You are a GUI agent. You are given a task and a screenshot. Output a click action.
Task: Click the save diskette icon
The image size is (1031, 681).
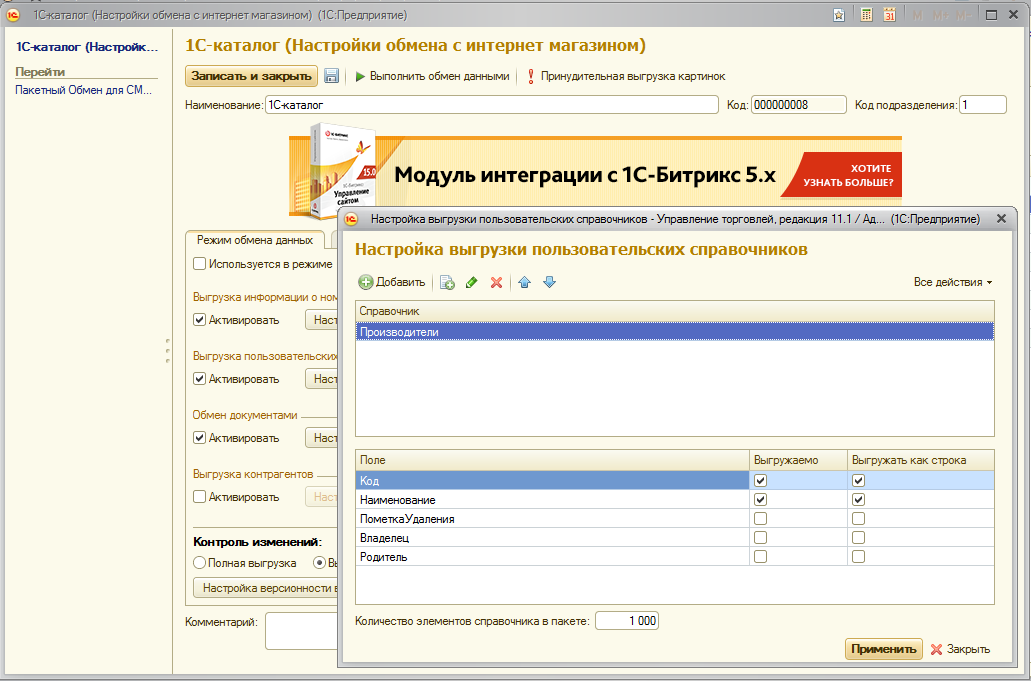pos(332,76)
